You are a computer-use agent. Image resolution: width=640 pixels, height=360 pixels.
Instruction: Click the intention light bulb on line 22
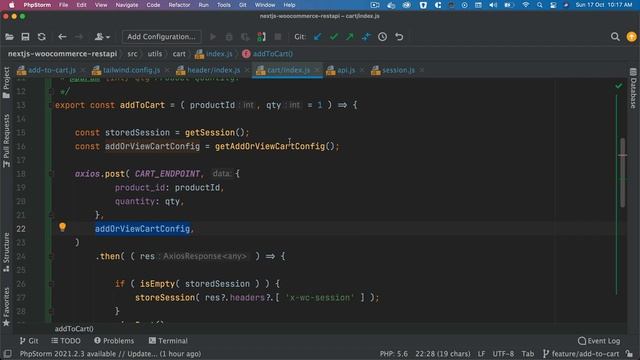point(62,227)
